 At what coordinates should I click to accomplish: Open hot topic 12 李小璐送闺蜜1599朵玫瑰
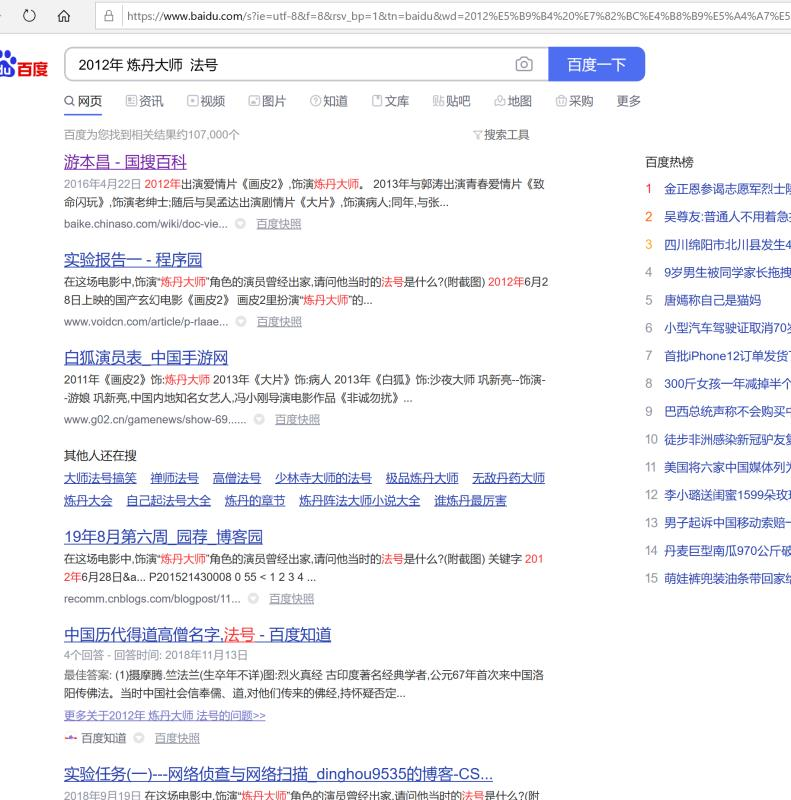tap(727, 495)
